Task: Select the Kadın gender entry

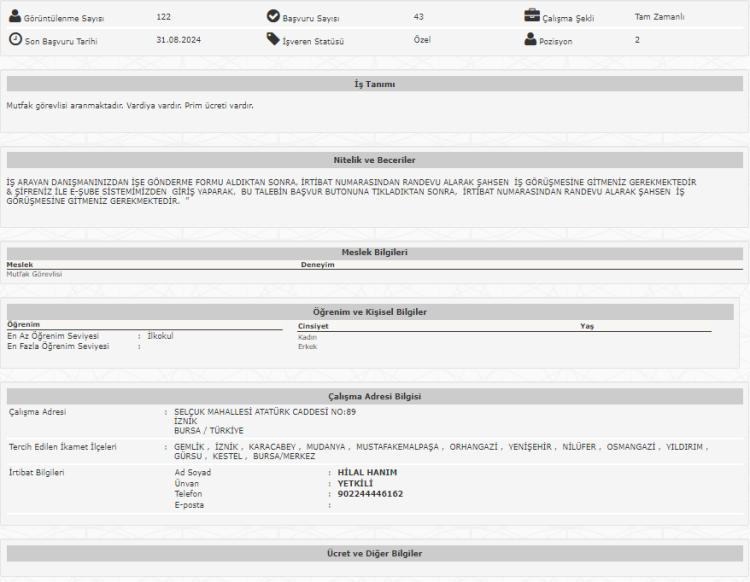Action: [307, 337]
